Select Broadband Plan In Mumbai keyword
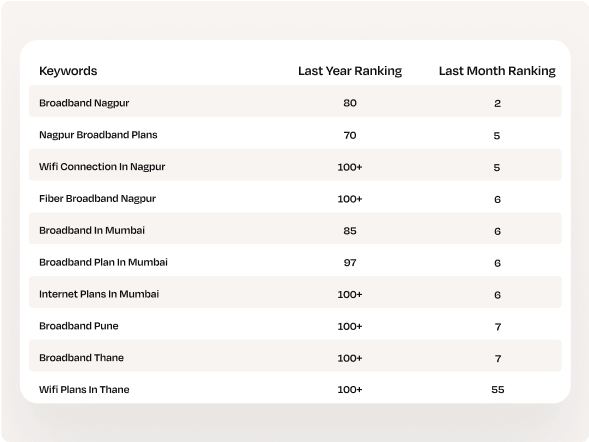589x442 pixels. point(103,262)
